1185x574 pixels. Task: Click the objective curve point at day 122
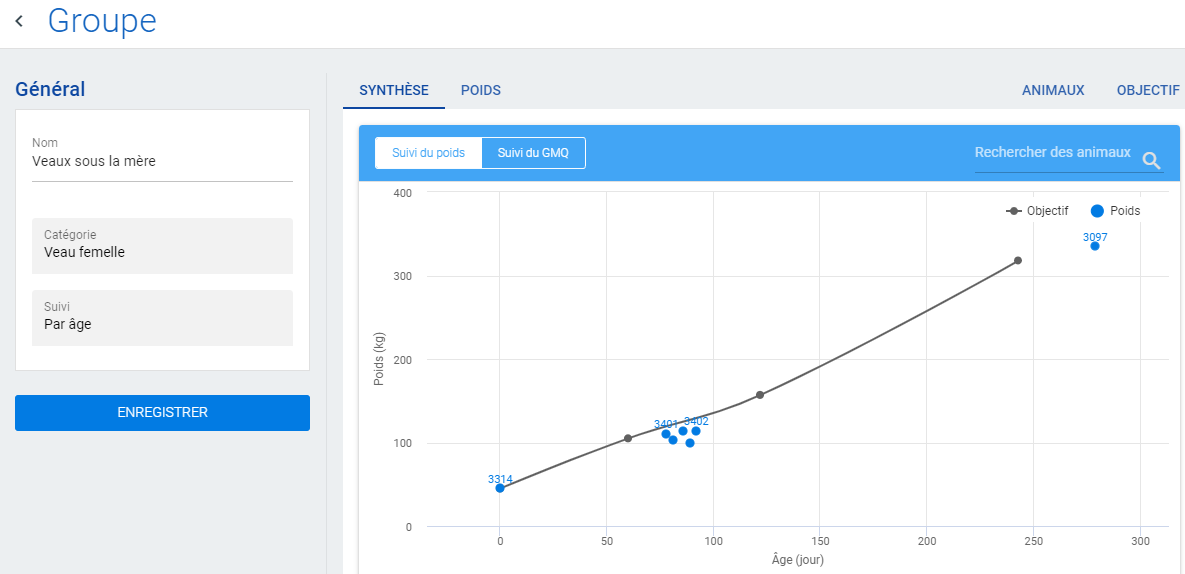760,395
